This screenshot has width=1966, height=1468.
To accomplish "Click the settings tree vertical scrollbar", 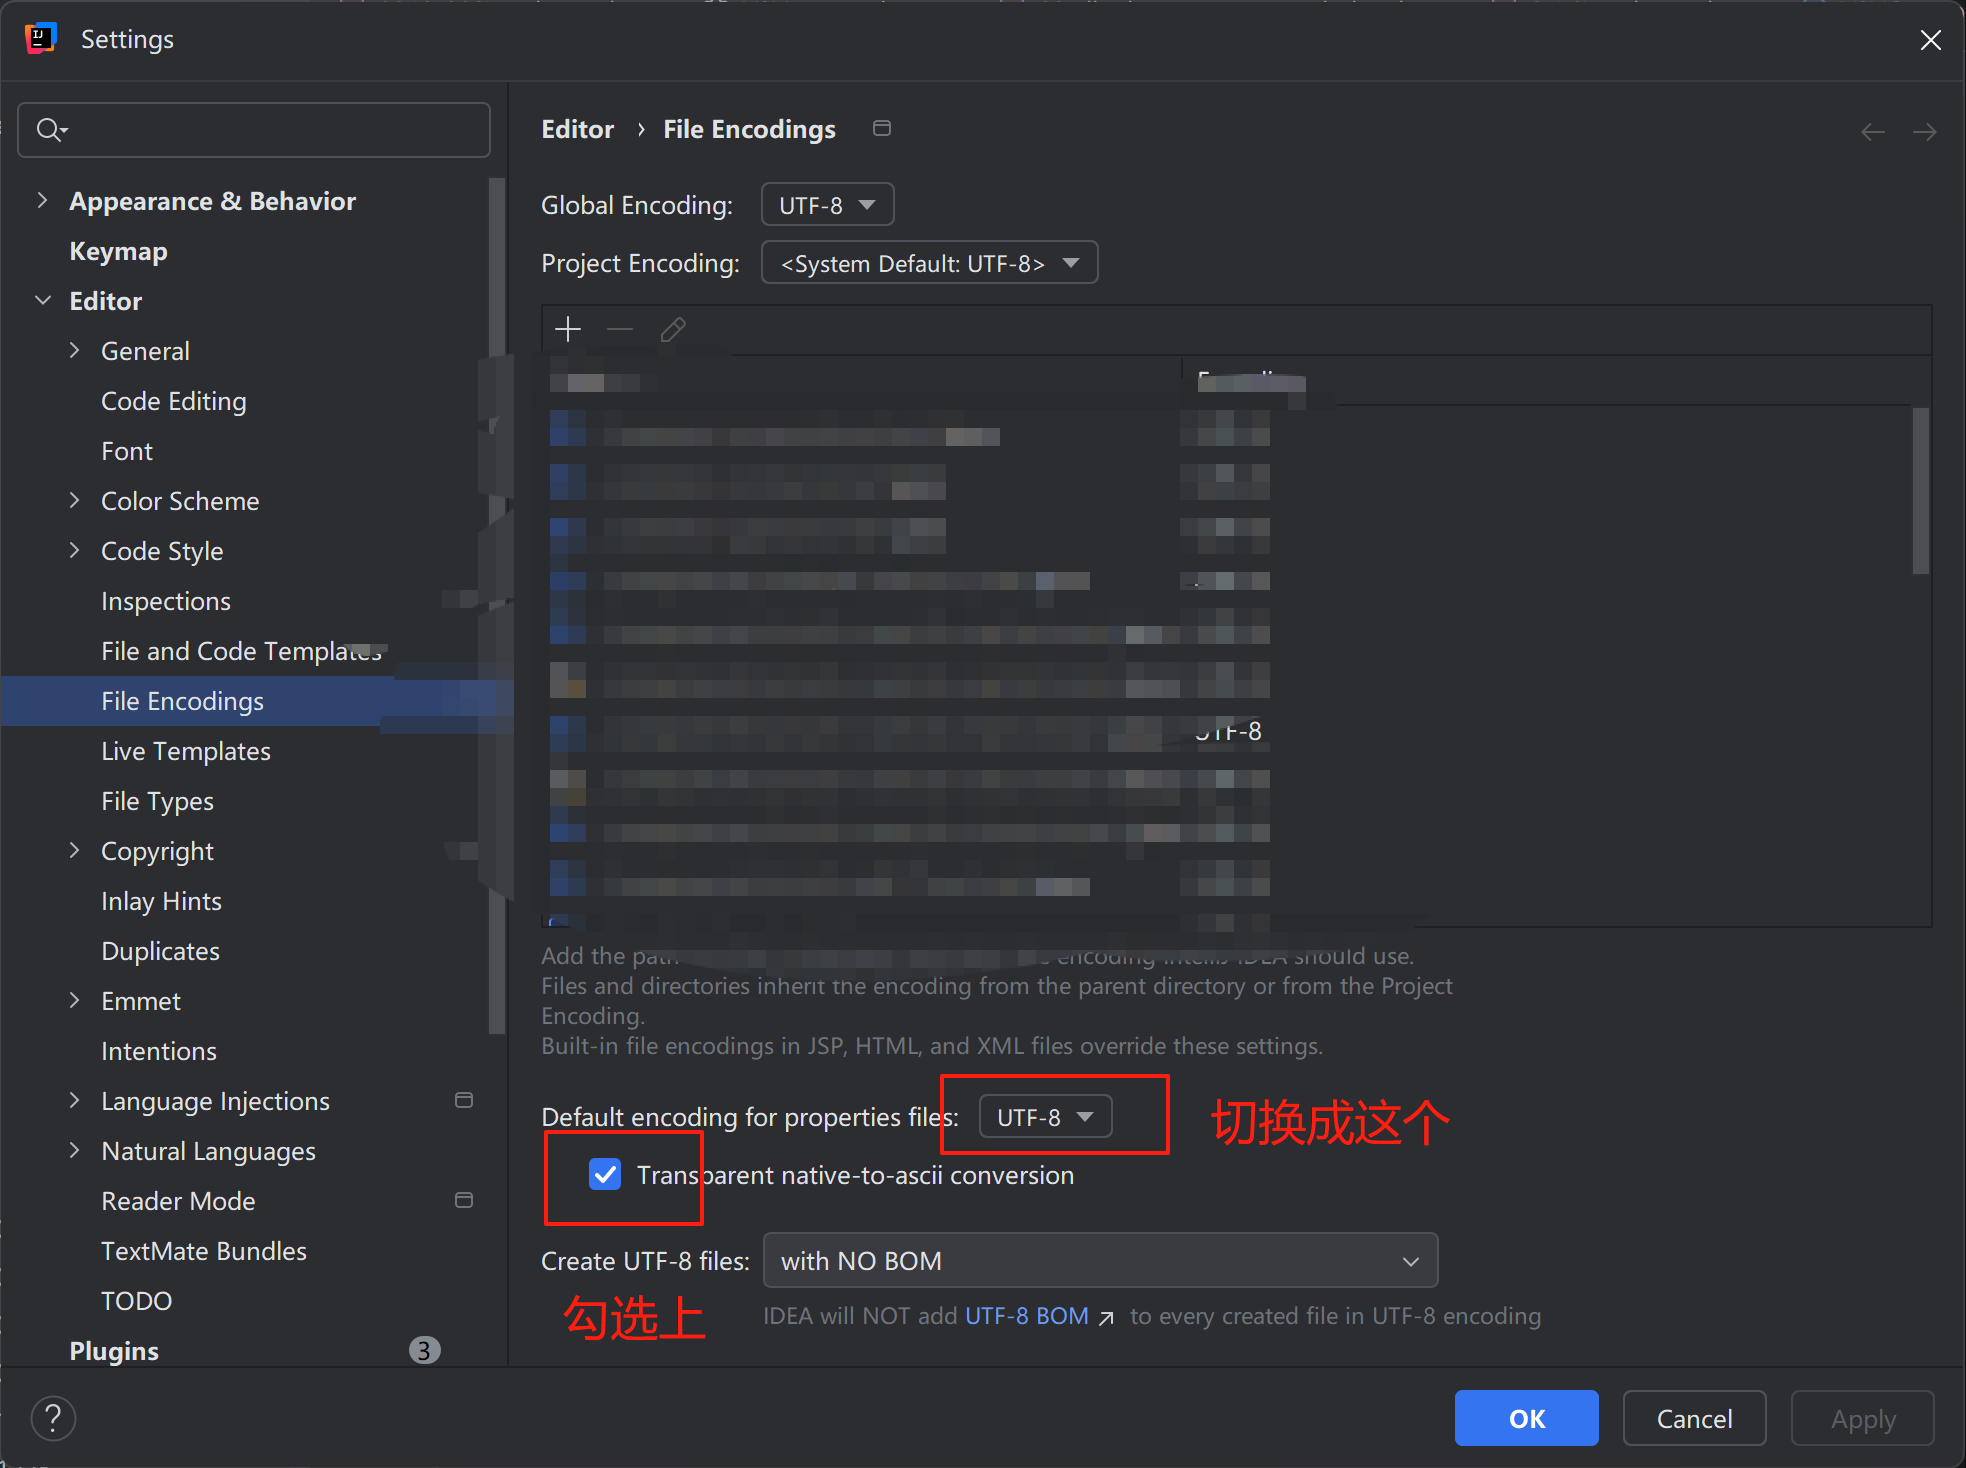I will [496, 606].
